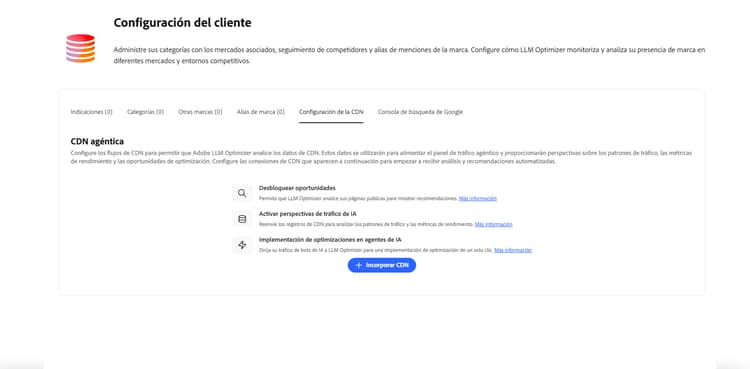Image resolution: width=750 pixels, height=369 pixels.
Task: Open the Indicaciones (0) tab
Action: pos(91,112)
